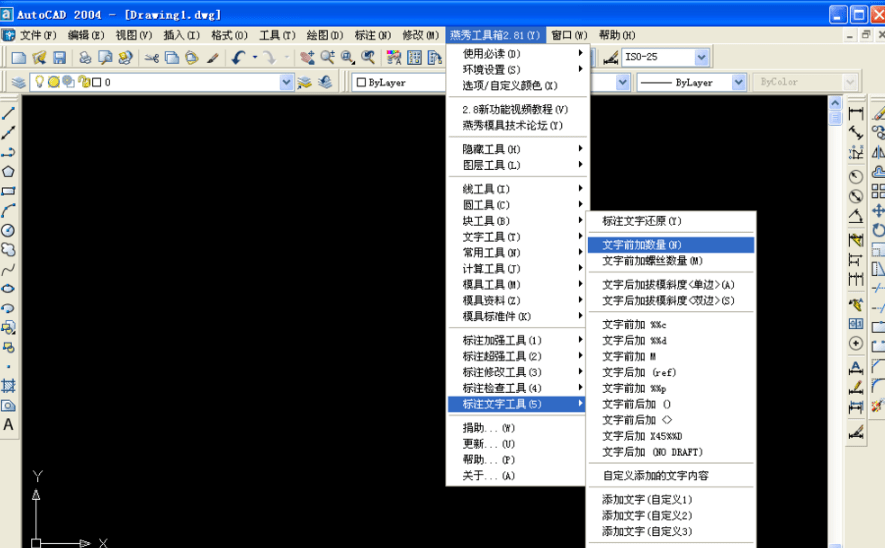The height and width of the screenshot is (548, 885).
Task: Select the Line drawing tool
Action: pos(9,113)
